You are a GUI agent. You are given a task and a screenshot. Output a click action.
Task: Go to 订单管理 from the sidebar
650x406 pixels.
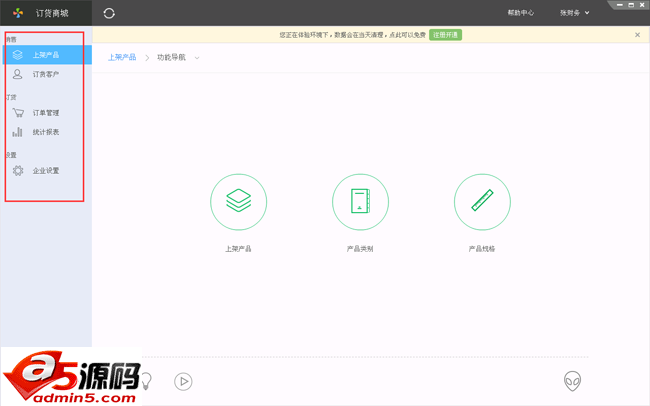45,113
